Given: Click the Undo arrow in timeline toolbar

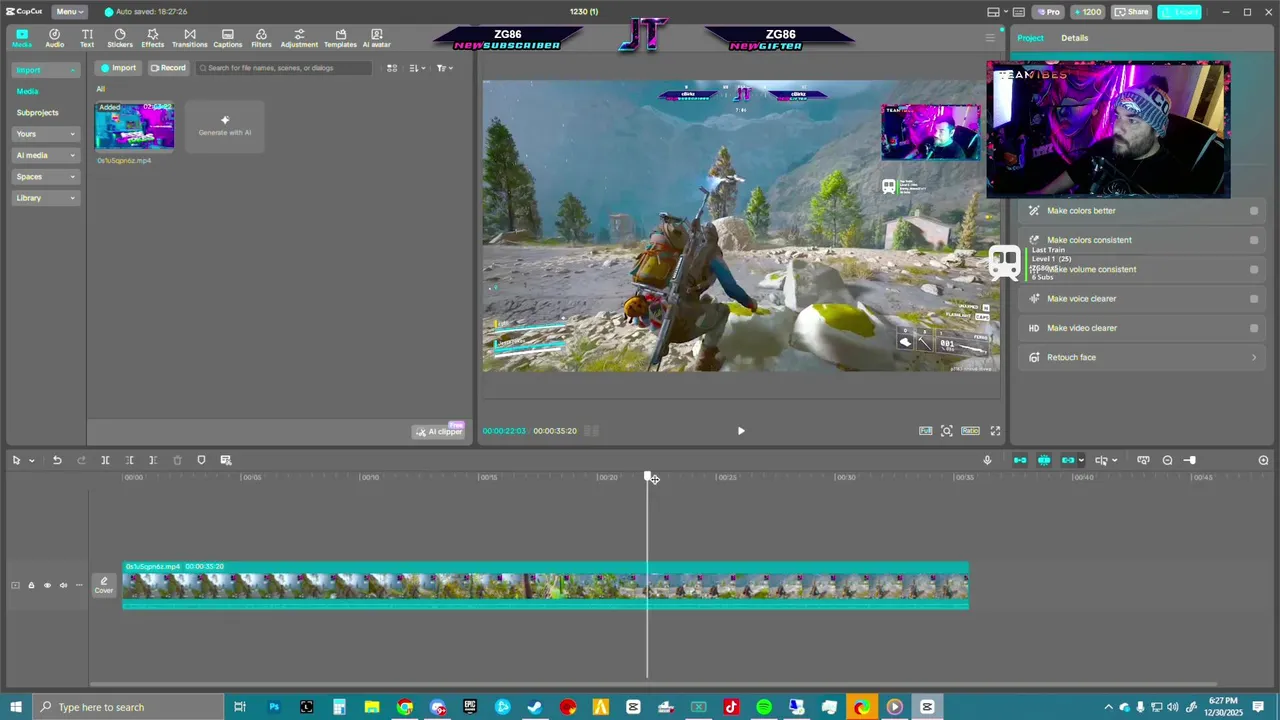Looking at the screenshot, I should [57, 460].
